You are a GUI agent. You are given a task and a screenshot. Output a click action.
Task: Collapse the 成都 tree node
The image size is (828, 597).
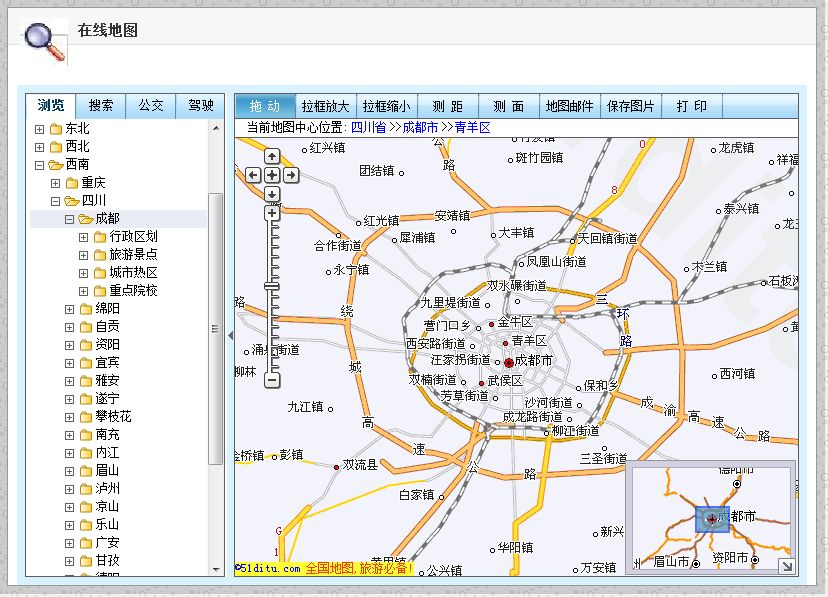point(69,219)
